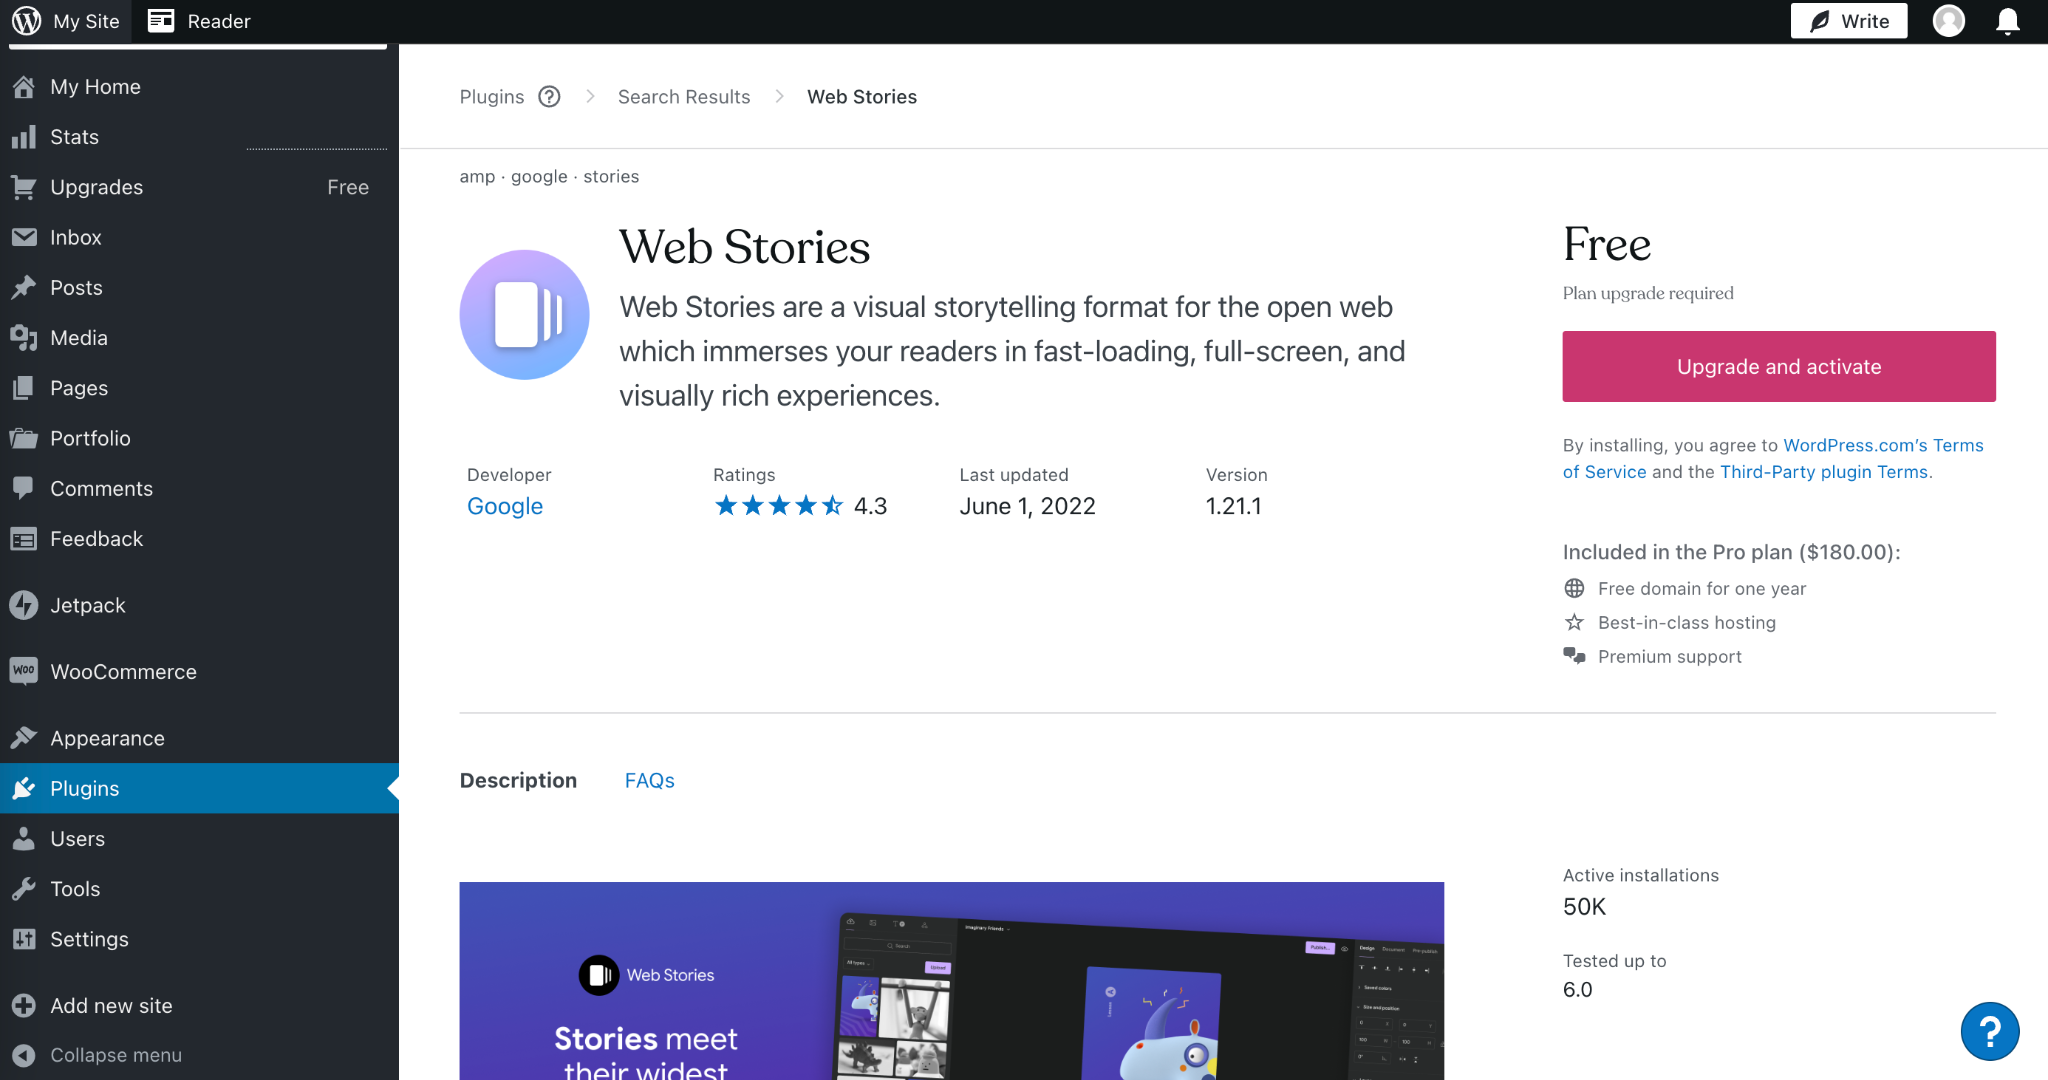Screen dimensions: 2048x1080
Task: Click Add new site label
Action: (x=111, y=1006)
